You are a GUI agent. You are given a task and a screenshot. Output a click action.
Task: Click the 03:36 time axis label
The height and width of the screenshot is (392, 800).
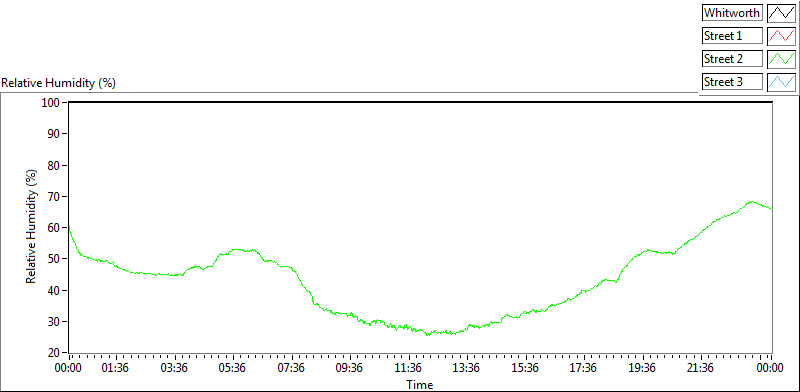coord(175,368)
